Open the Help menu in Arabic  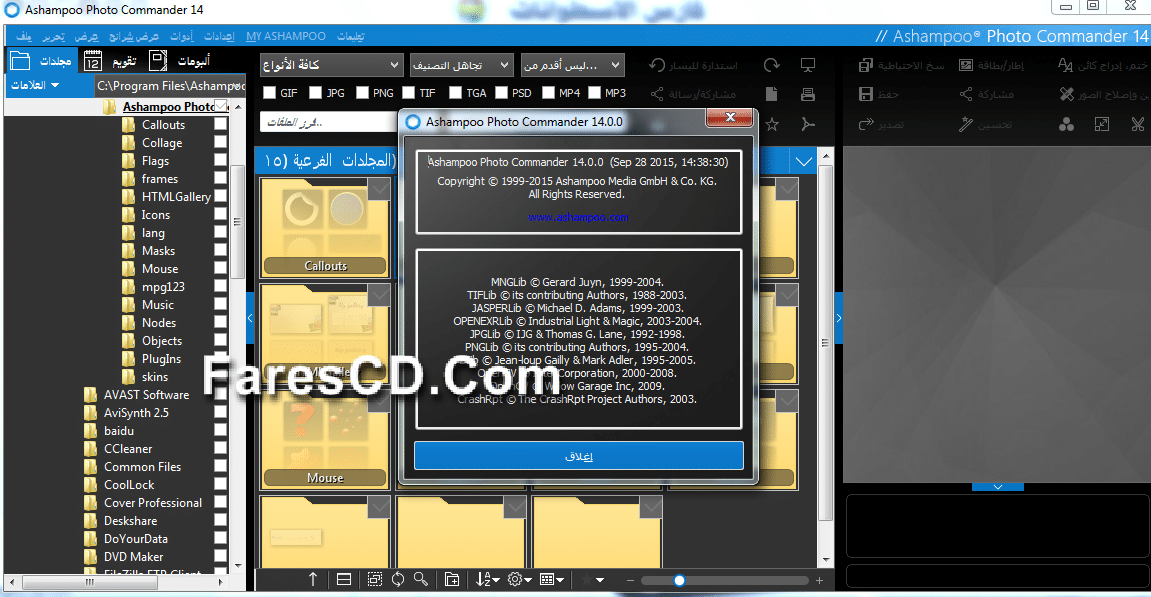pyautogui.click(x=351, y=36)
